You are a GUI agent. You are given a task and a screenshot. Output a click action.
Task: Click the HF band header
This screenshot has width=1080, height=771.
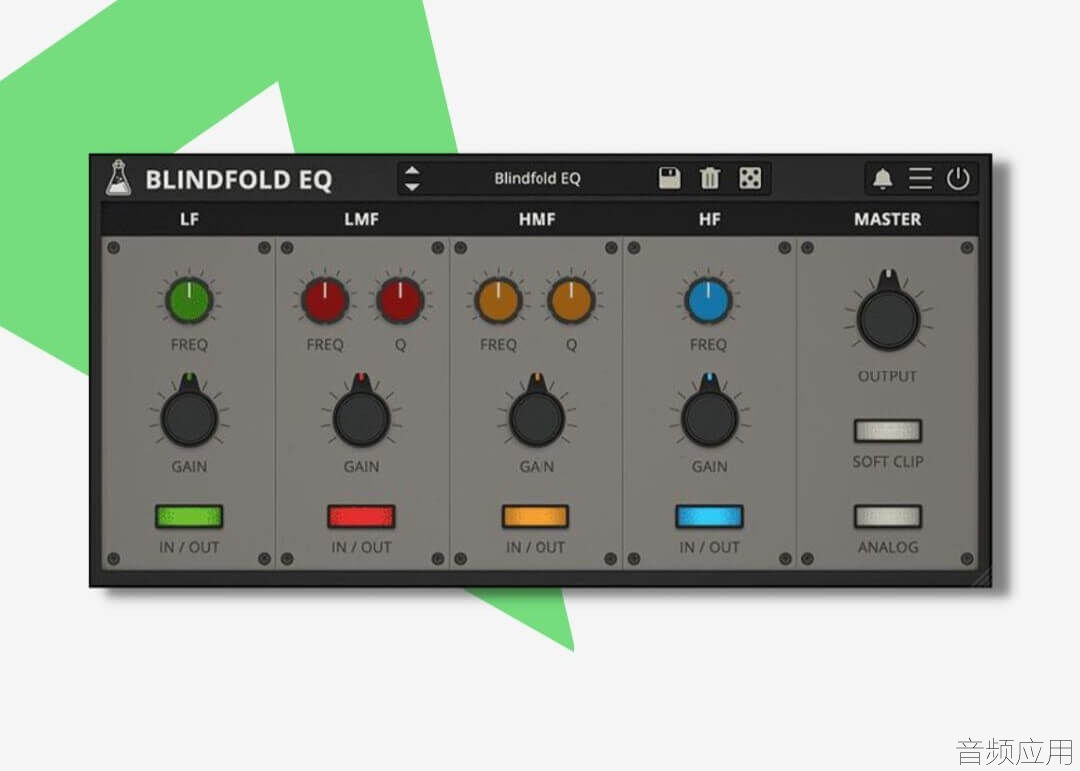click(x=709, y=219)
